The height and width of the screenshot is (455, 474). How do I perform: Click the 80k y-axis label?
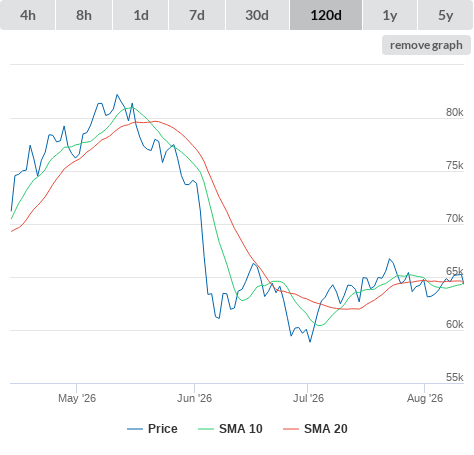[455, 112]
